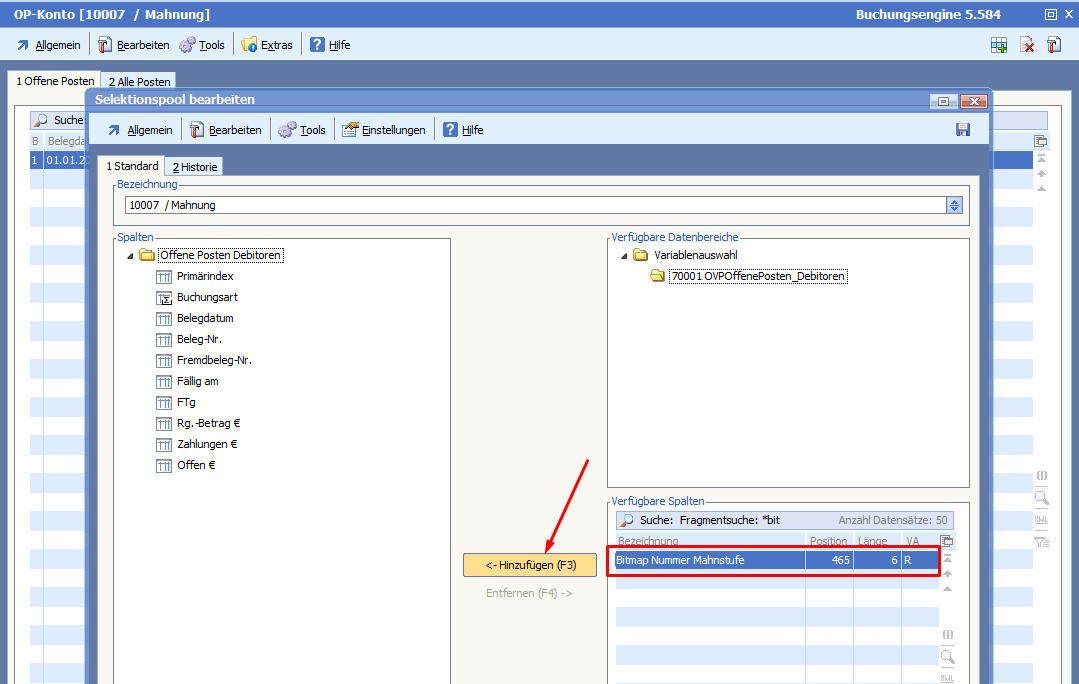The image size is (1079, 684).
Task: Click the Buchungsart column icon
Action: (x=165, y=298)
